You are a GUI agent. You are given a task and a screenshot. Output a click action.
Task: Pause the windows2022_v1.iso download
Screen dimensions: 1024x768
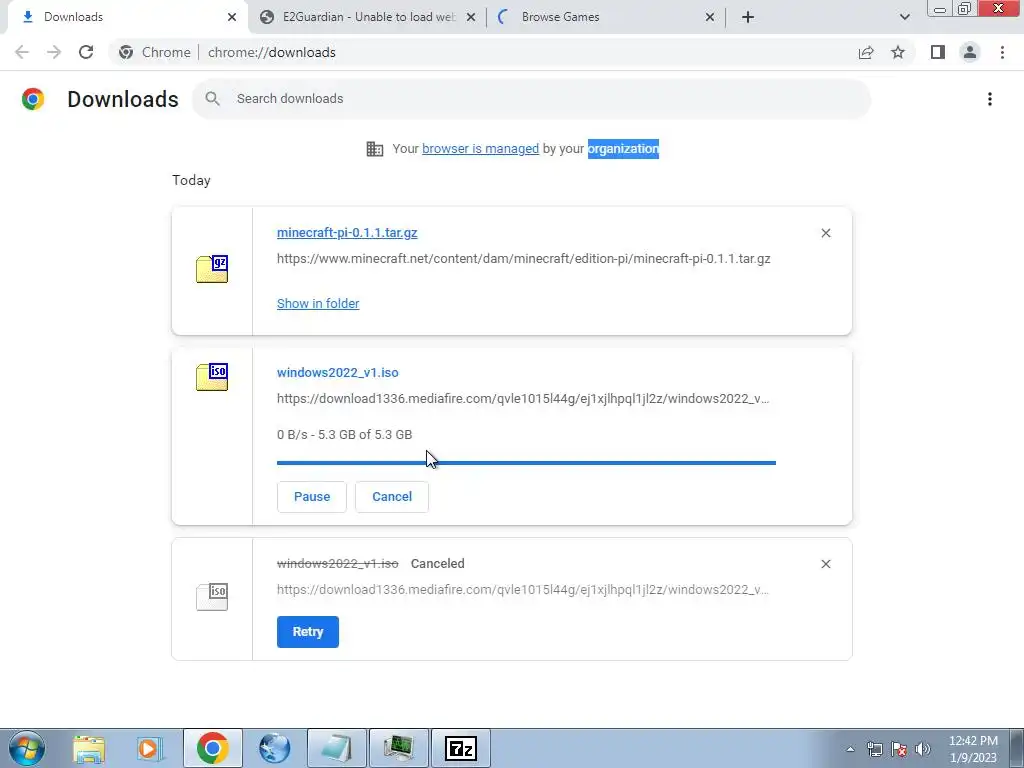click(x=312, y=497)
